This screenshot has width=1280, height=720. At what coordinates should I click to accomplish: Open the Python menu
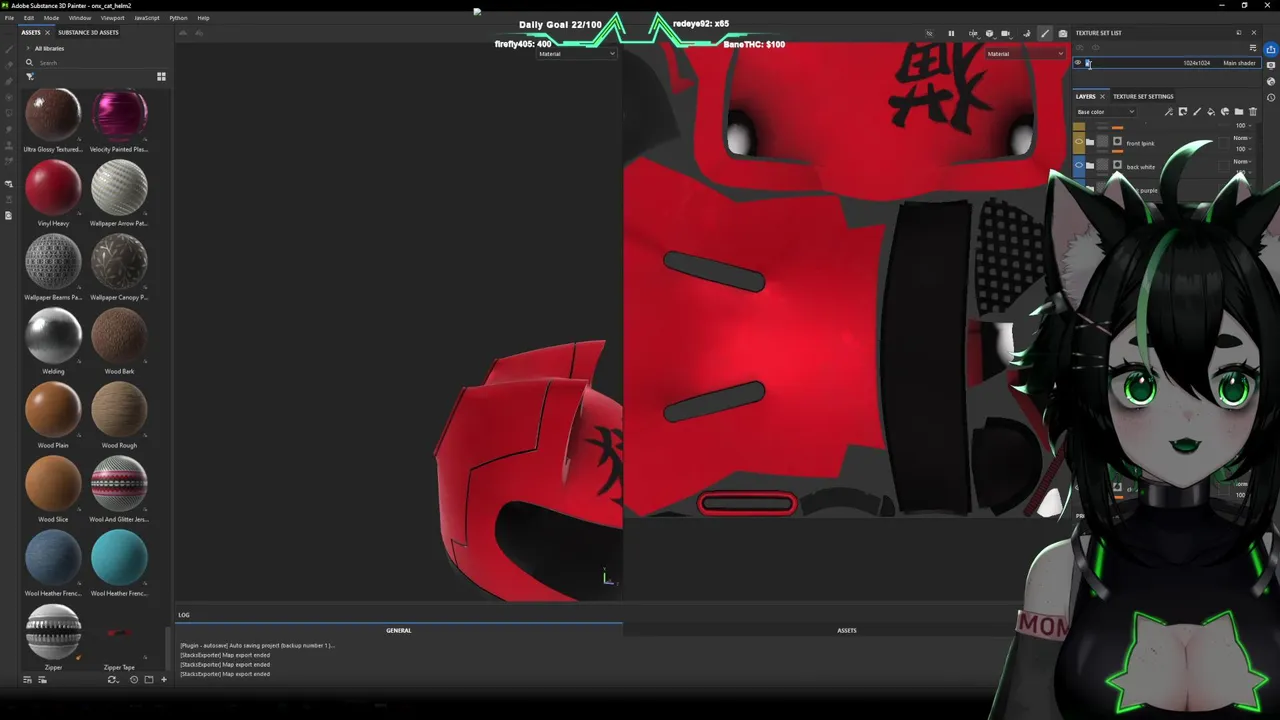178,18
